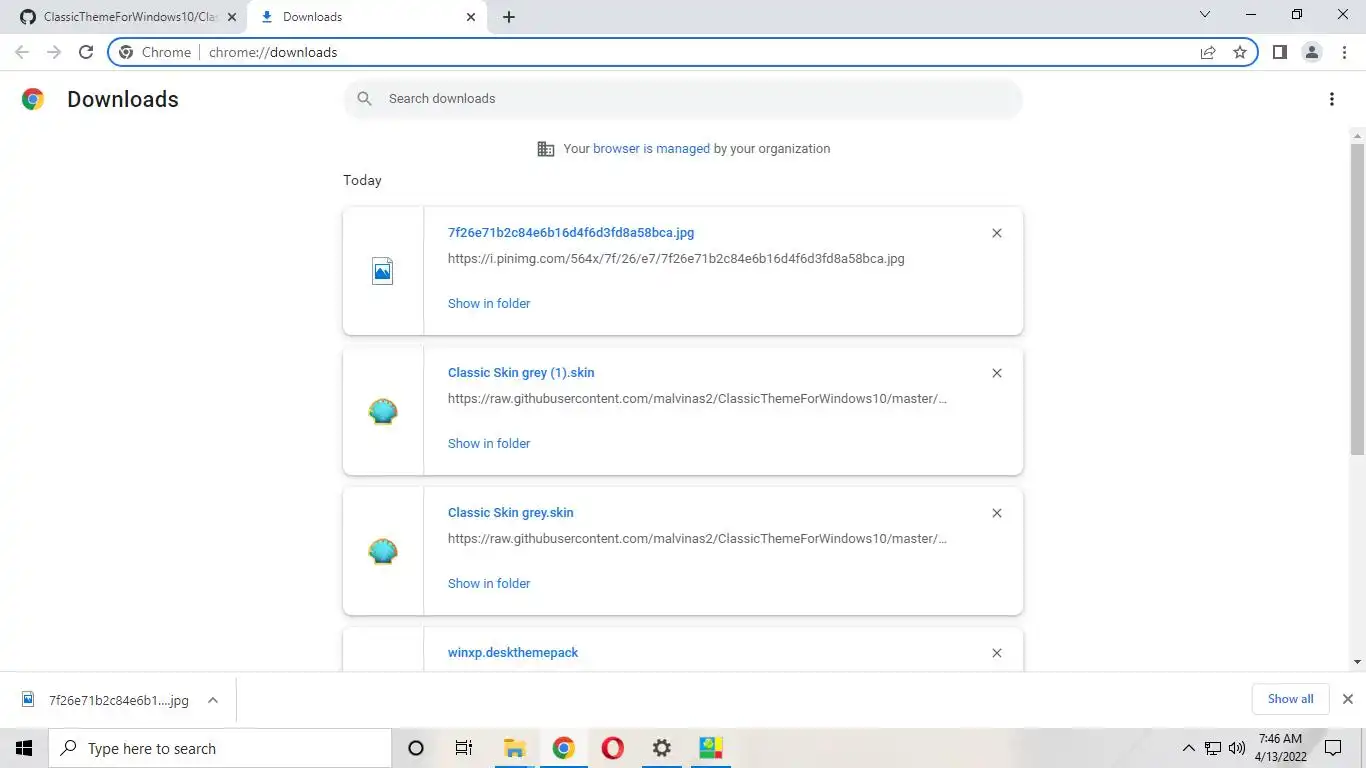Click the taskbar clock showing 7:46 AM
The height and width of the screenshot is (768, 1366).
click(1282, 748)
